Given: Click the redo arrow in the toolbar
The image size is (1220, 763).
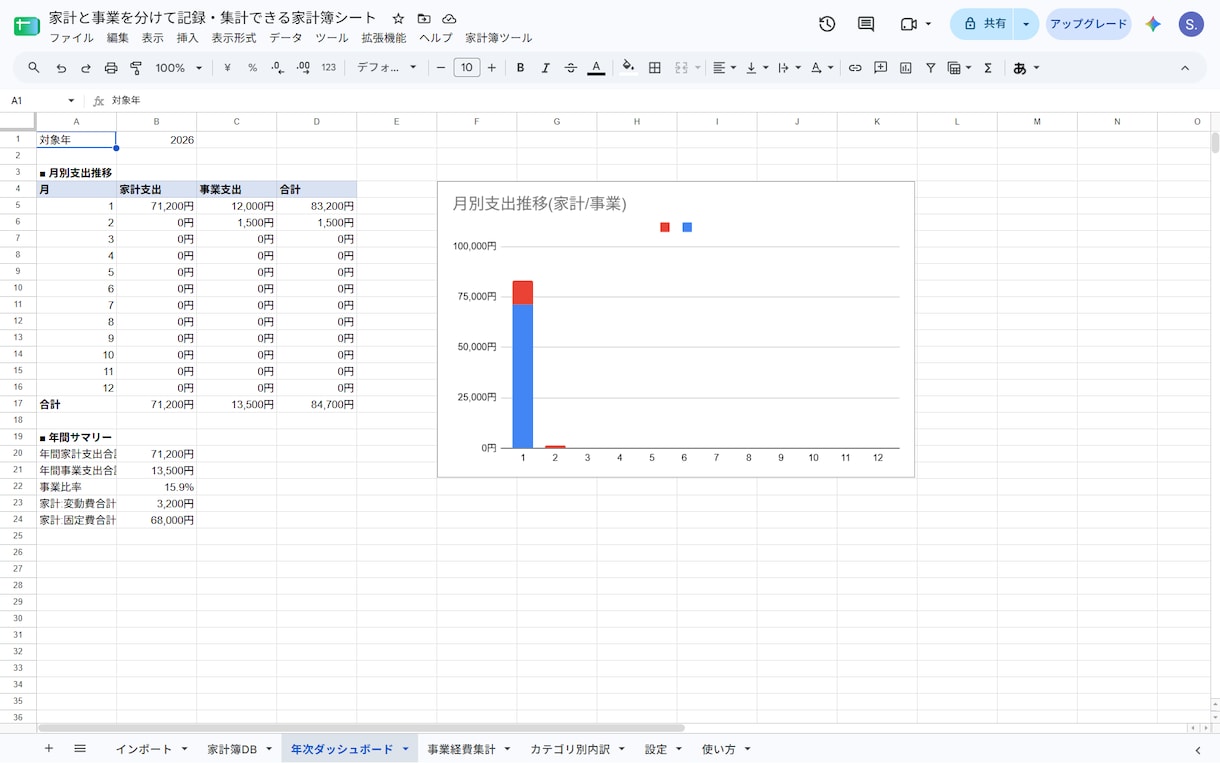Looking at the screenshot, I should (x=86, y=68).
